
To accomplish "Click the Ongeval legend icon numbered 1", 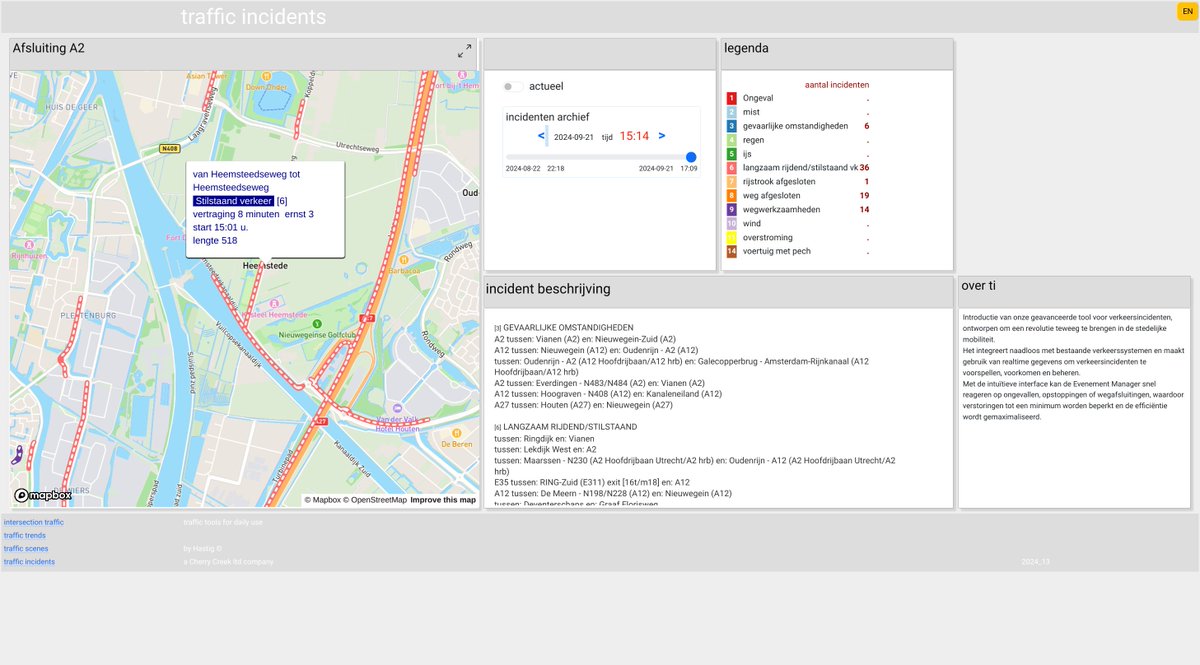I will 731,97.
